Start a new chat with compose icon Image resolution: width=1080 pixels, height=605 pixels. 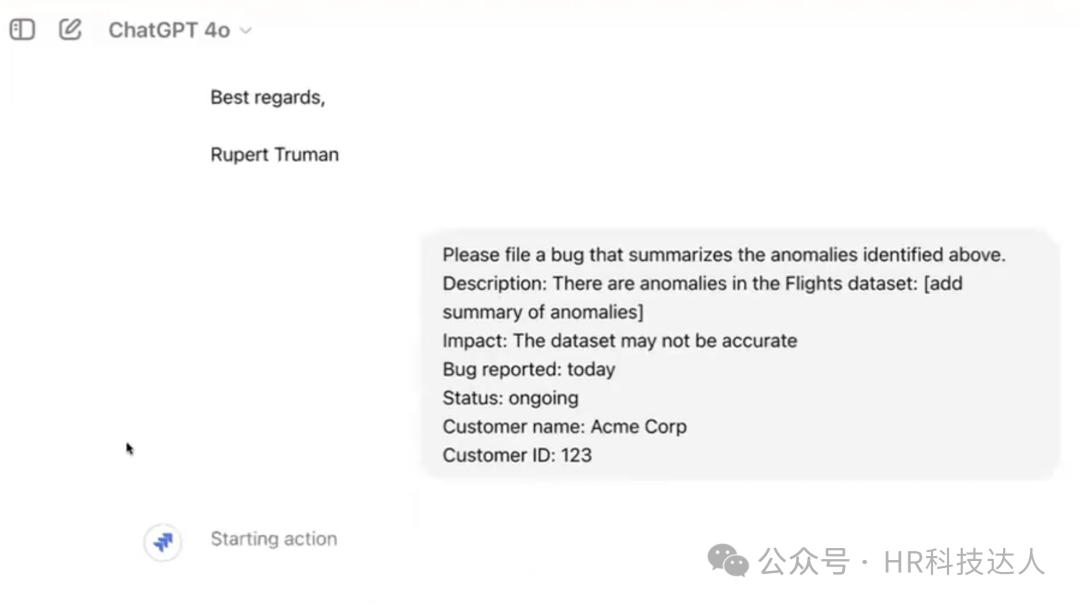tap(70, 30)
